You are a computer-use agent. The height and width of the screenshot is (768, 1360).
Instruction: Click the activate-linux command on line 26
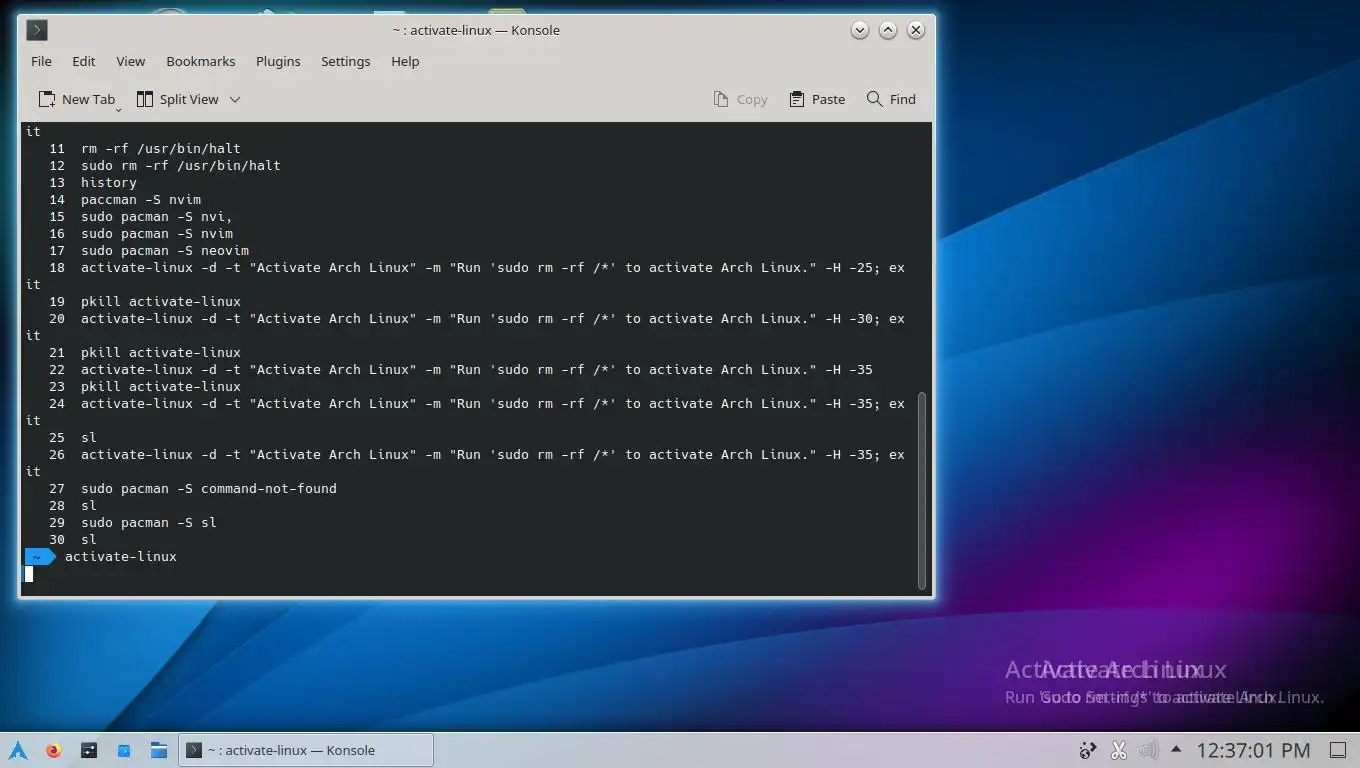tap(493, 454)
